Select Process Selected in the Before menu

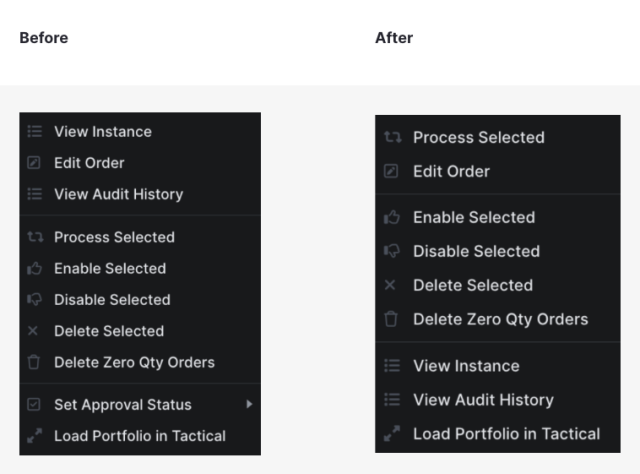coord(114,237)
